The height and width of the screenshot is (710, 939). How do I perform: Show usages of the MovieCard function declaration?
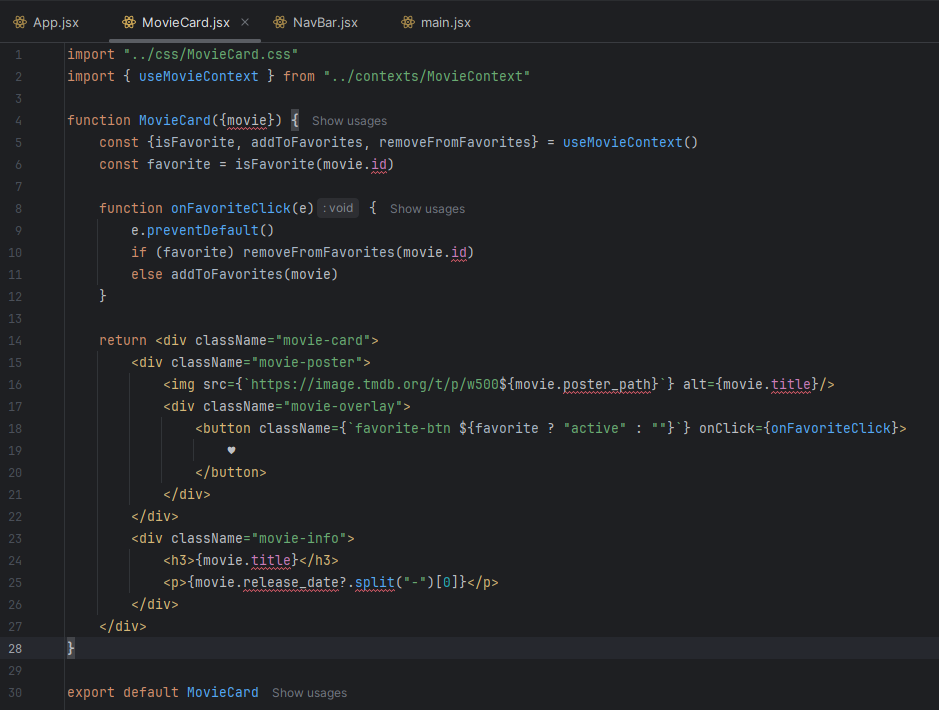pos(349,121)
